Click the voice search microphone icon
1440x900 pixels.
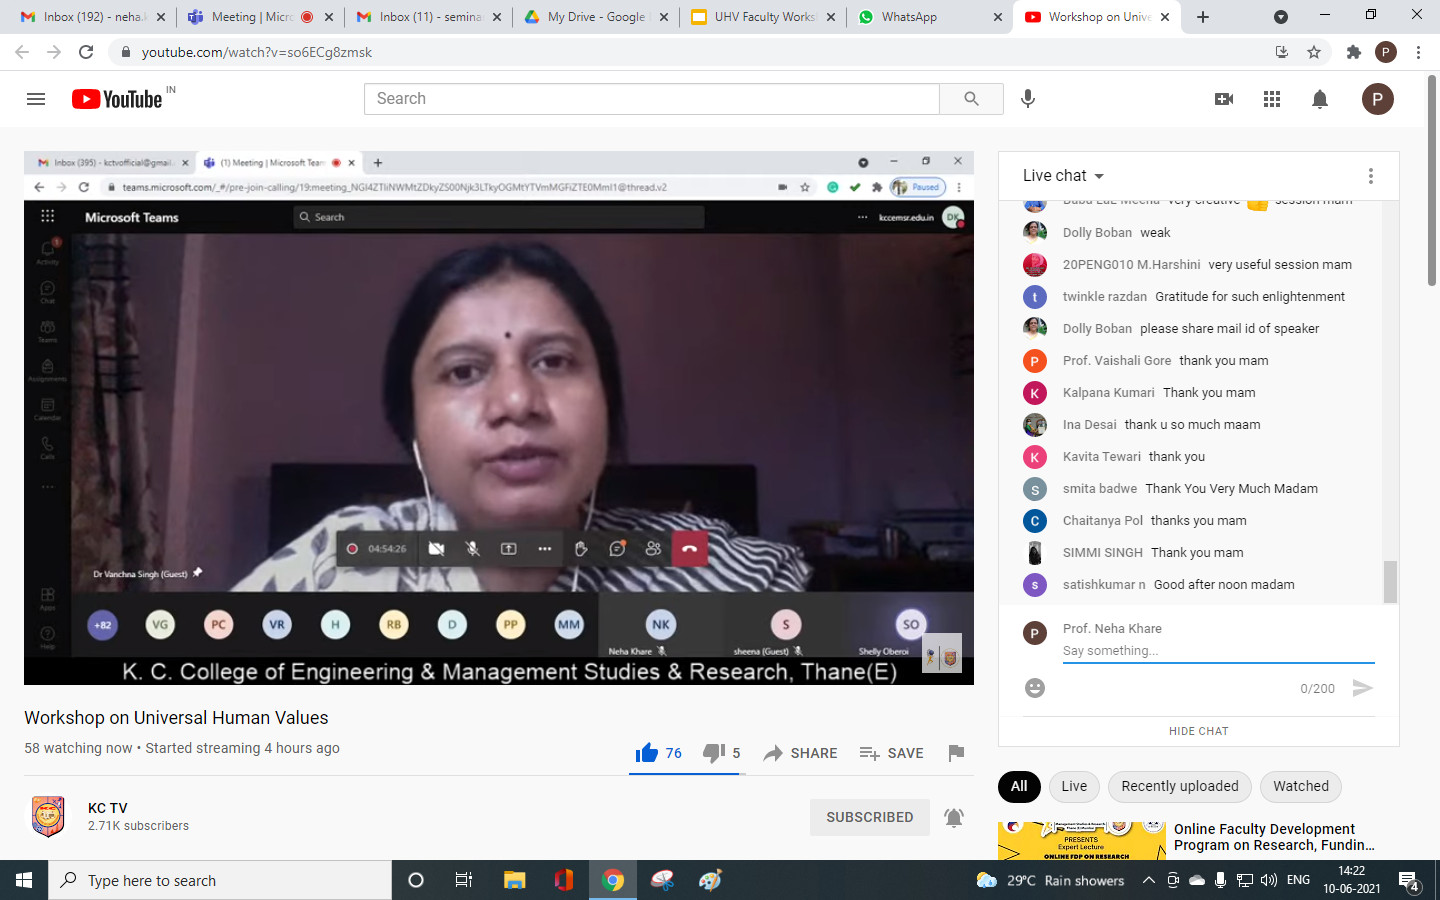point(1027,99)
